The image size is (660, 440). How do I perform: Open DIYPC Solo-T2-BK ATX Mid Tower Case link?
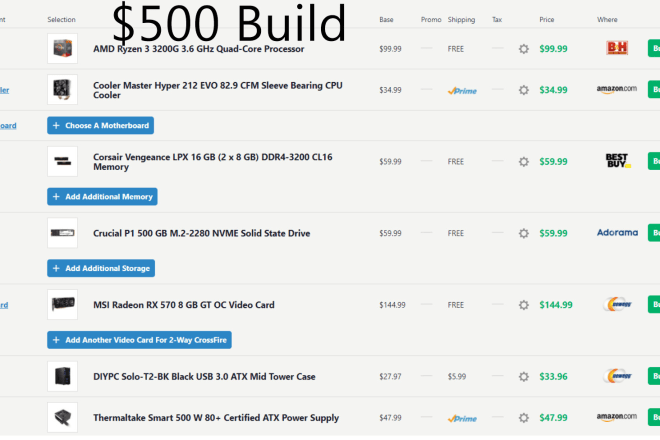click(x=204, y=376)
